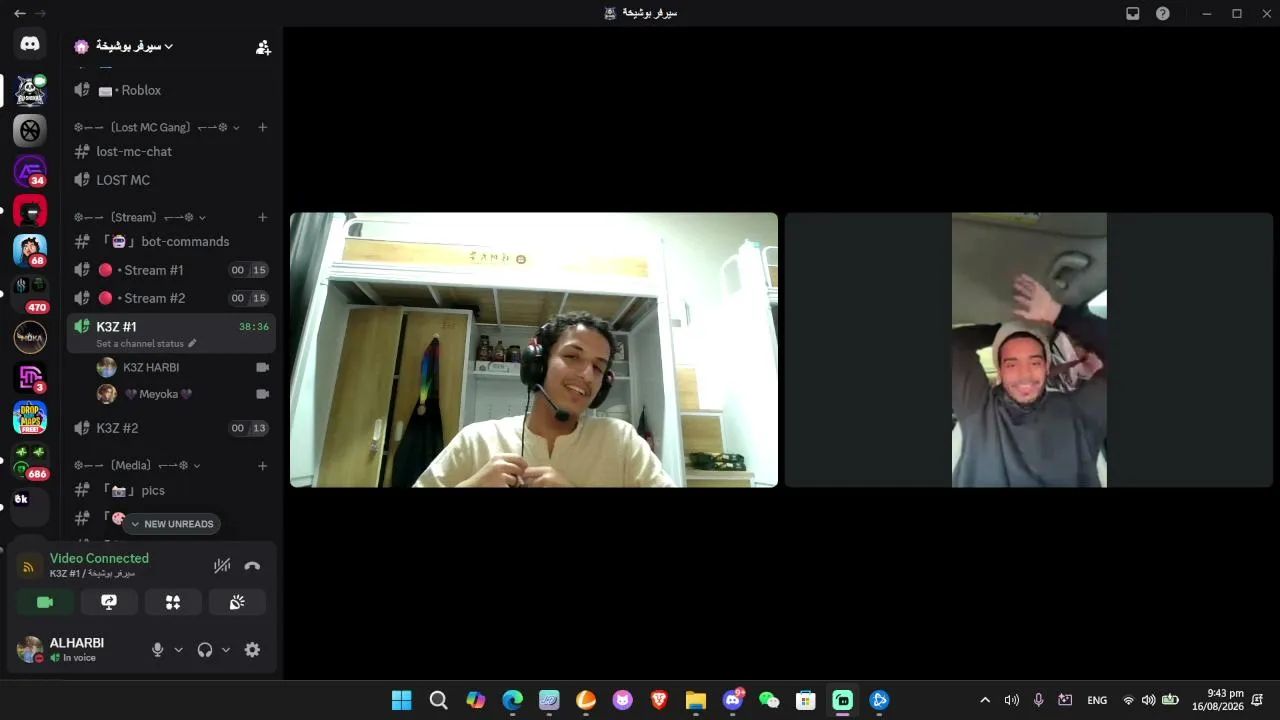
Task: Open ALHARBI user profile panel
Action: tap(75, 649)
